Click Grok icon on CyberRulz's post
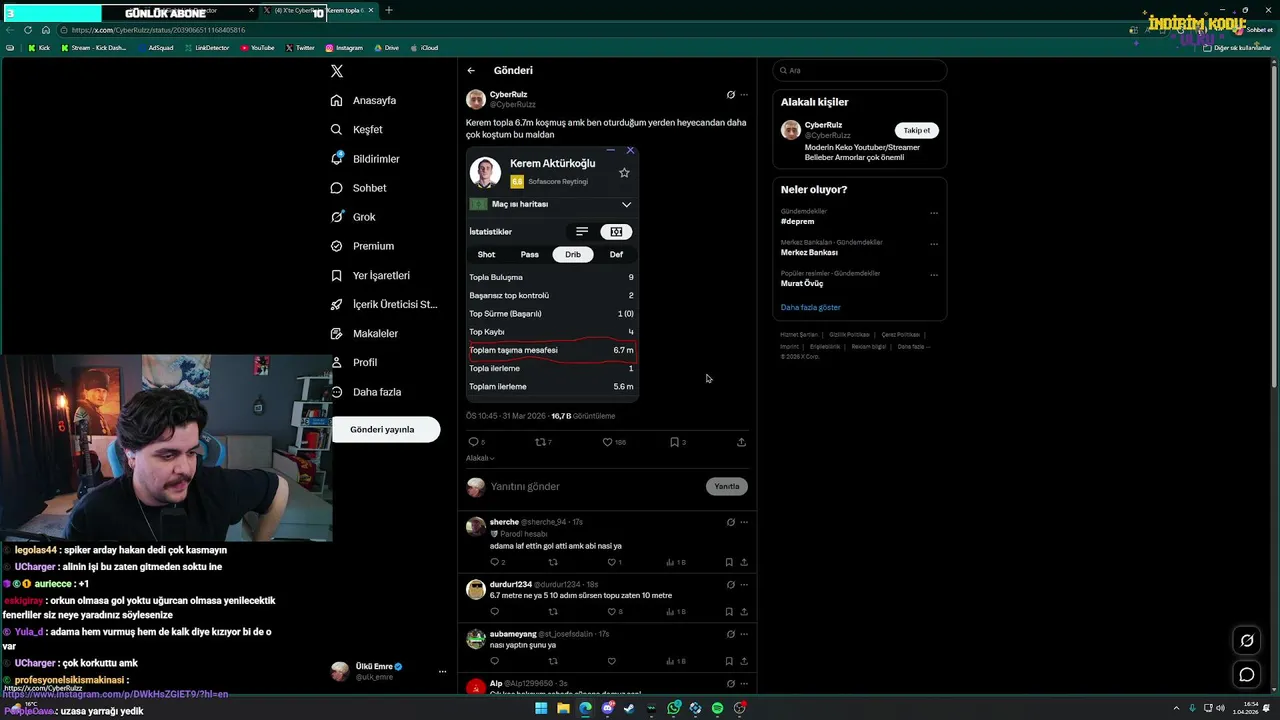 (x=730, y=95)
